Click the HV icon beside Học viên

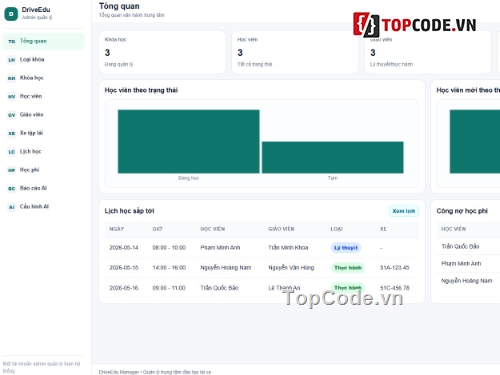(12, 97)
